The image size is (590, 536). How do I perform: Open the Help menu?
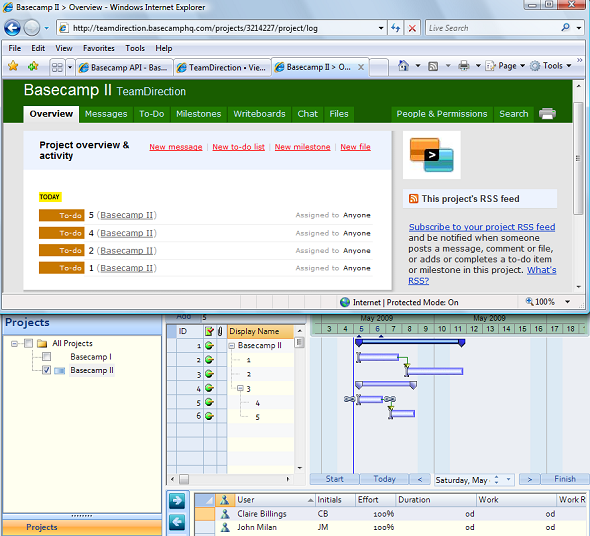[x=164, y=48]
